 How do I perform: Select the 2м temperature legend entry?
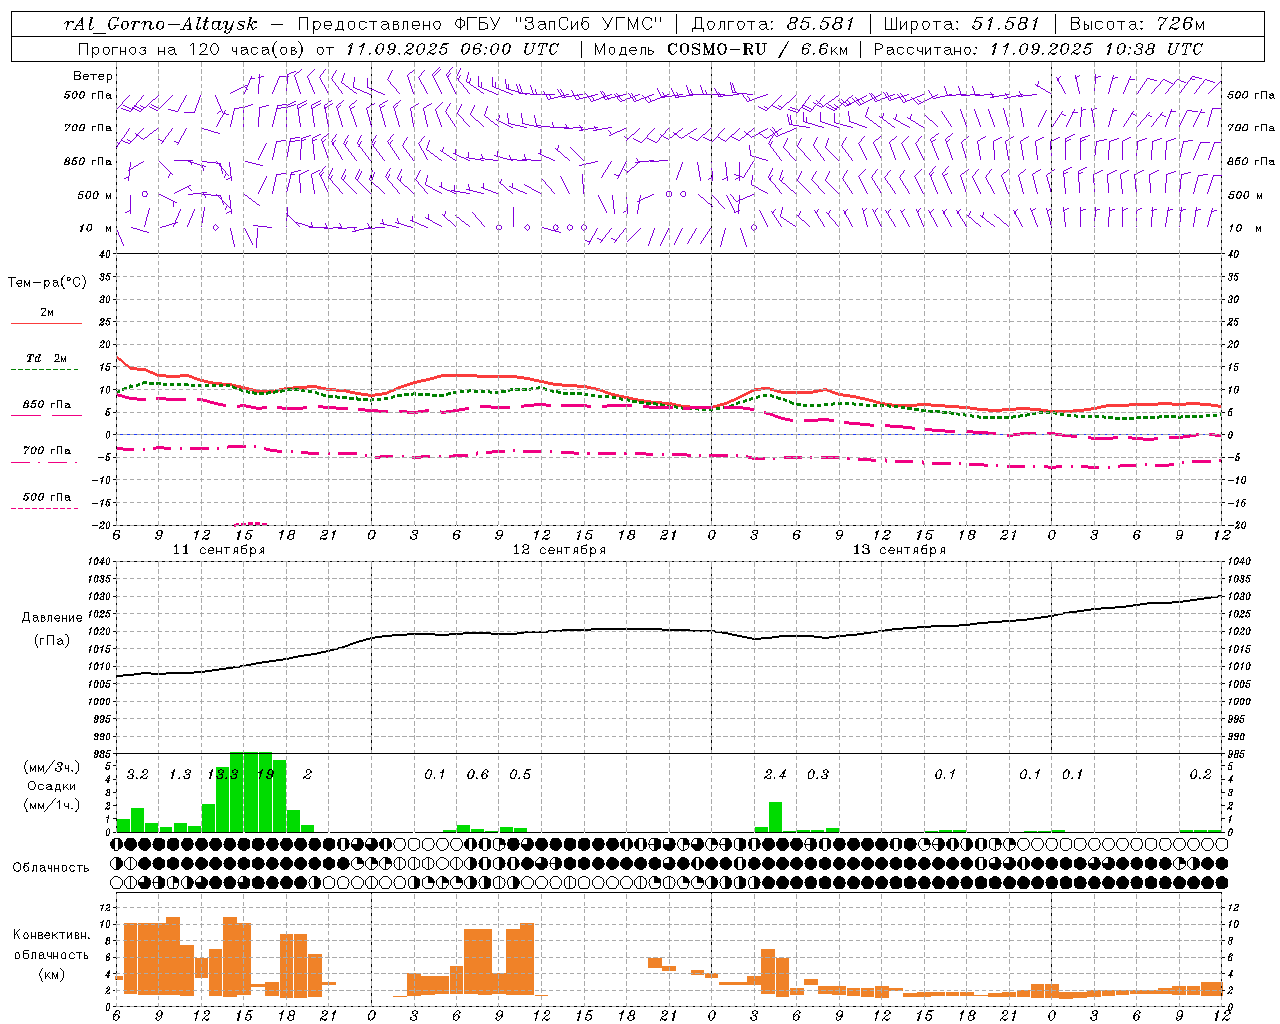click(47, 313)
